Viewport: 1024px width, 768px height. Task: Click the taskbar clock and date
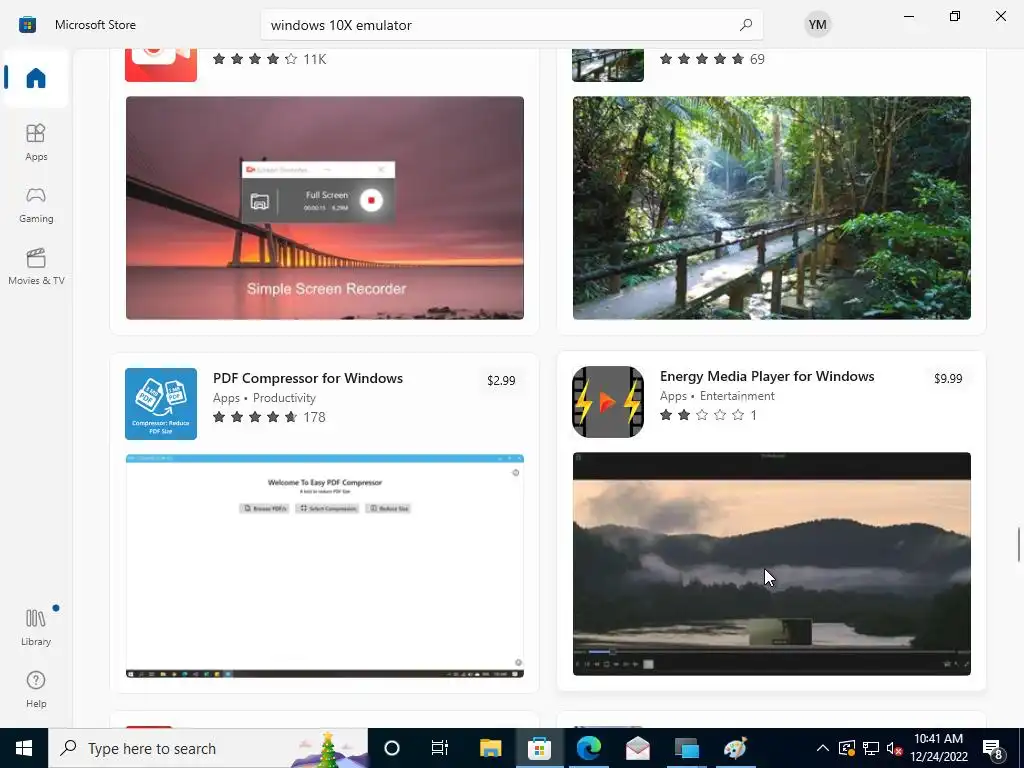[x=938, y=748]
